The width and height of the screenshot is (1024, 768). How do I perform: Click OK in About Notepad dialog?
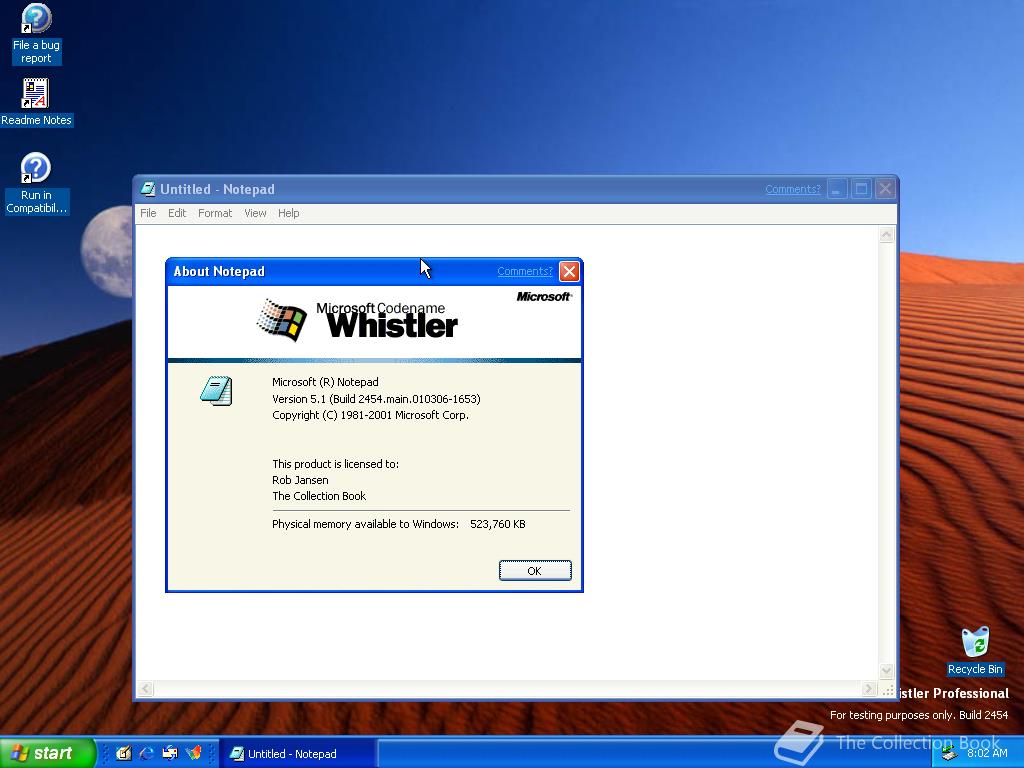(x=535, y=571)
